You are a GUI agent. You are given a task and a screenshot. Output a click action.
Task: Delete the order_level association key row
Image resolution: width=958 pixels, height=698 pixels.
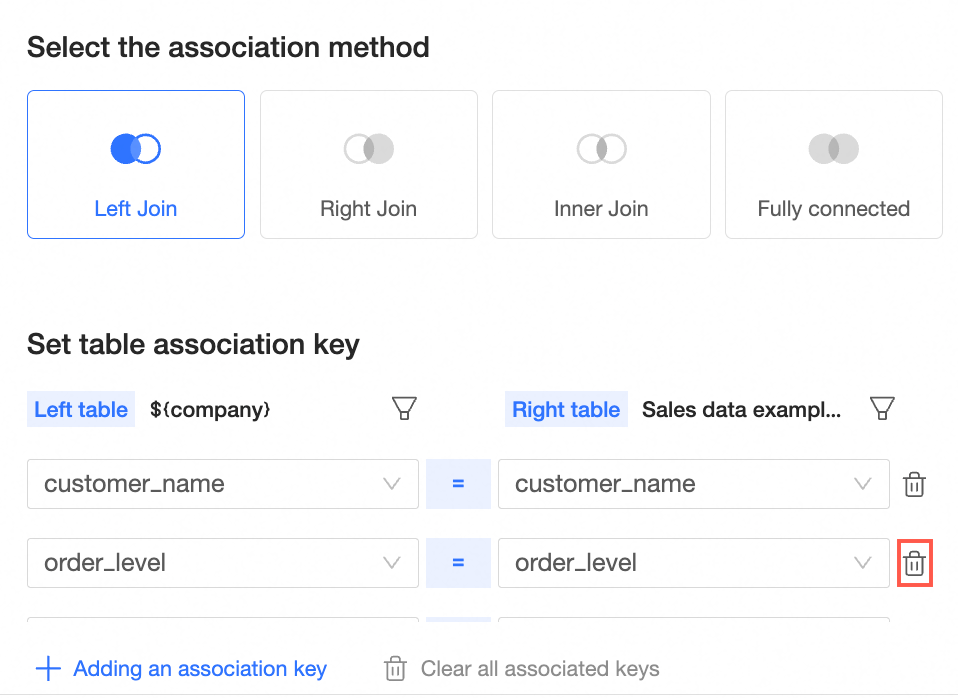914,563
